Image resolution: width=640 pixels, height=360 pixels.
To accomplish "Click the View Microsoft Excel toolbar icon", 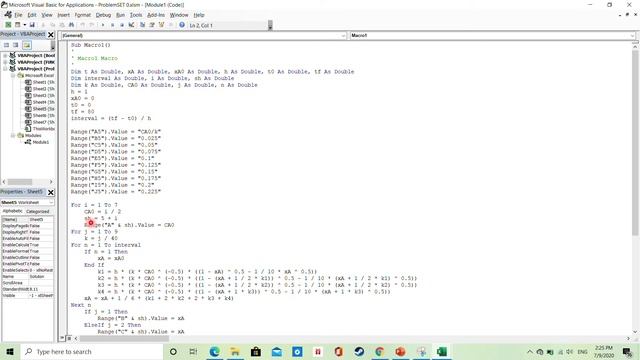I will coord(8,25).
